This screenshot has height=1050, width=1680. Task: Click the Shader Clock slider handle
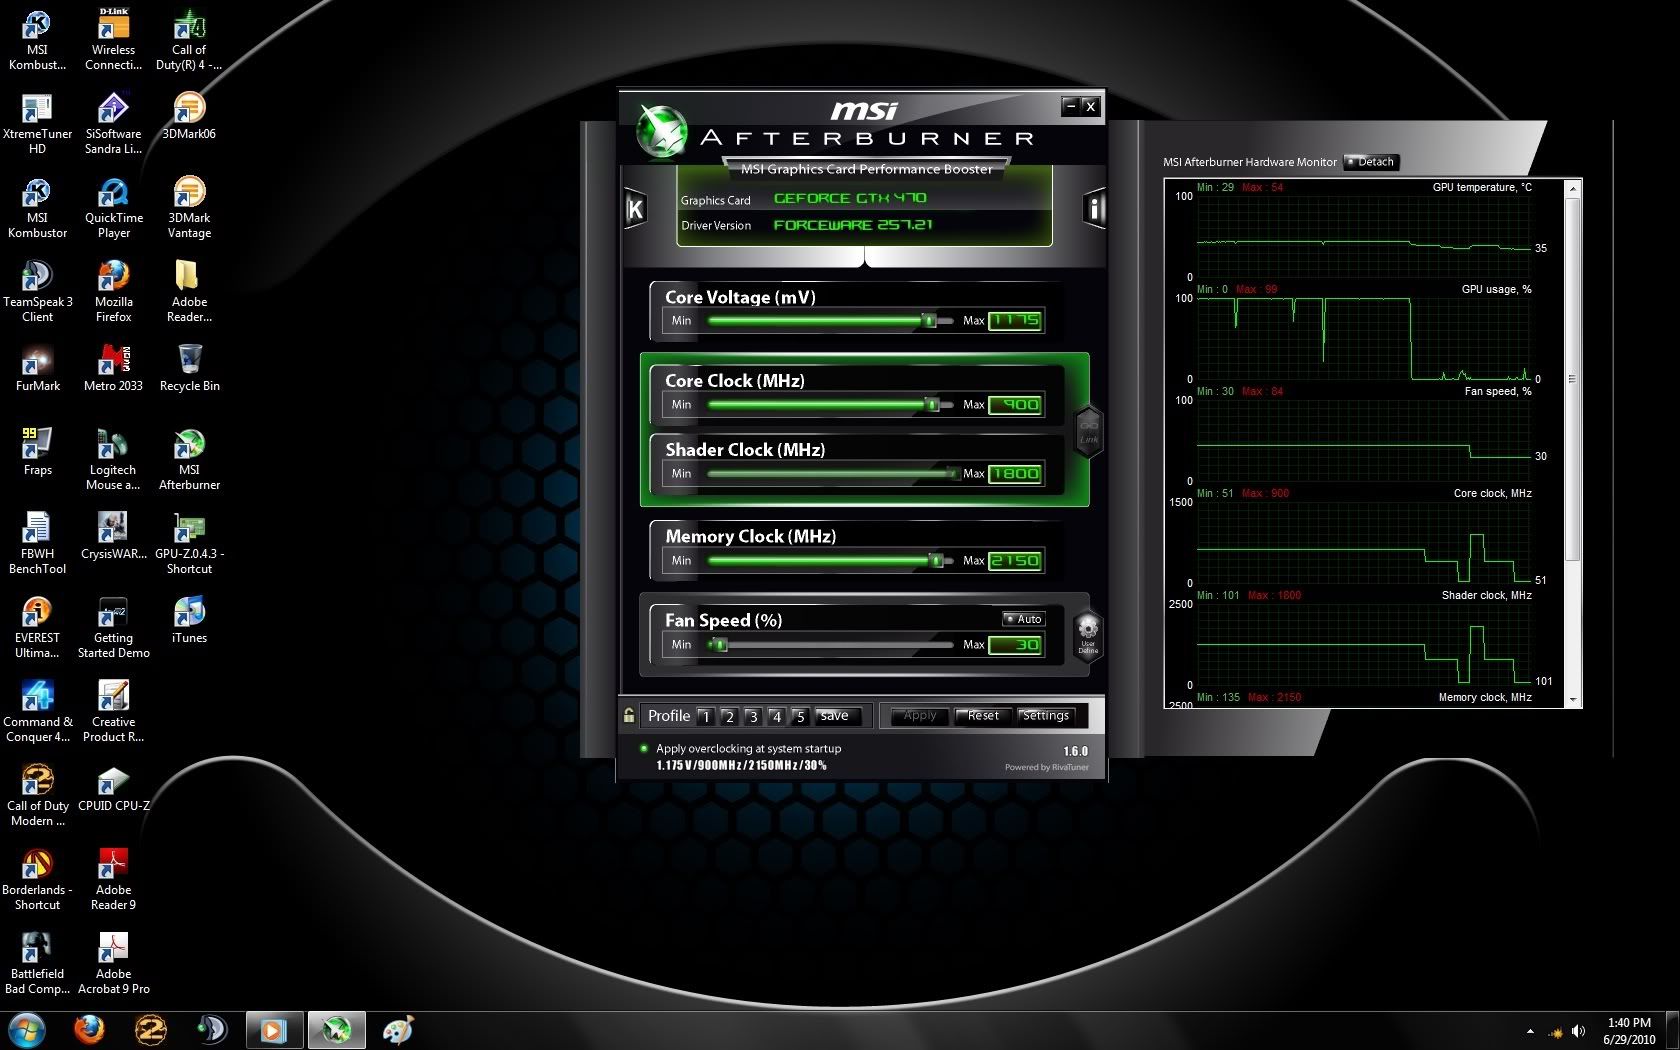[x=953, y=473]
